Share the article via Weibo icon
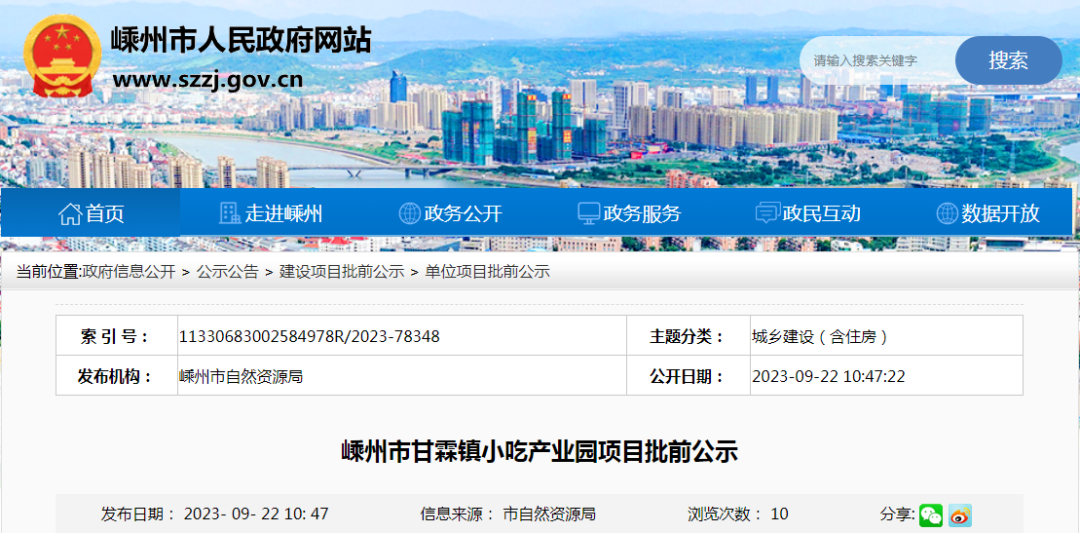Image resolution: width=1080 pixels, height=533 pixels. tap(960, 515)
